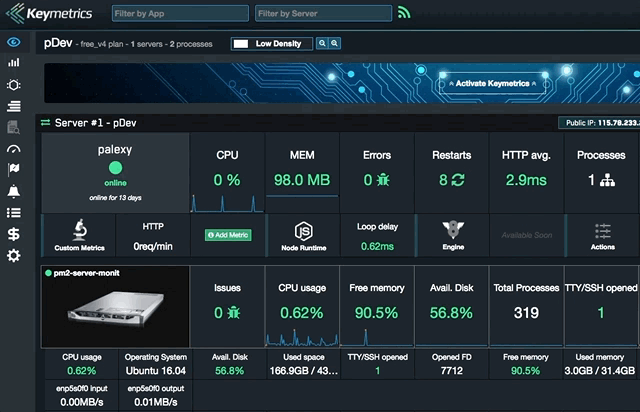Screen dimensions: 640x412
Task: Click the large Avail. Disk 56.8% value
Action: [451, 313]
